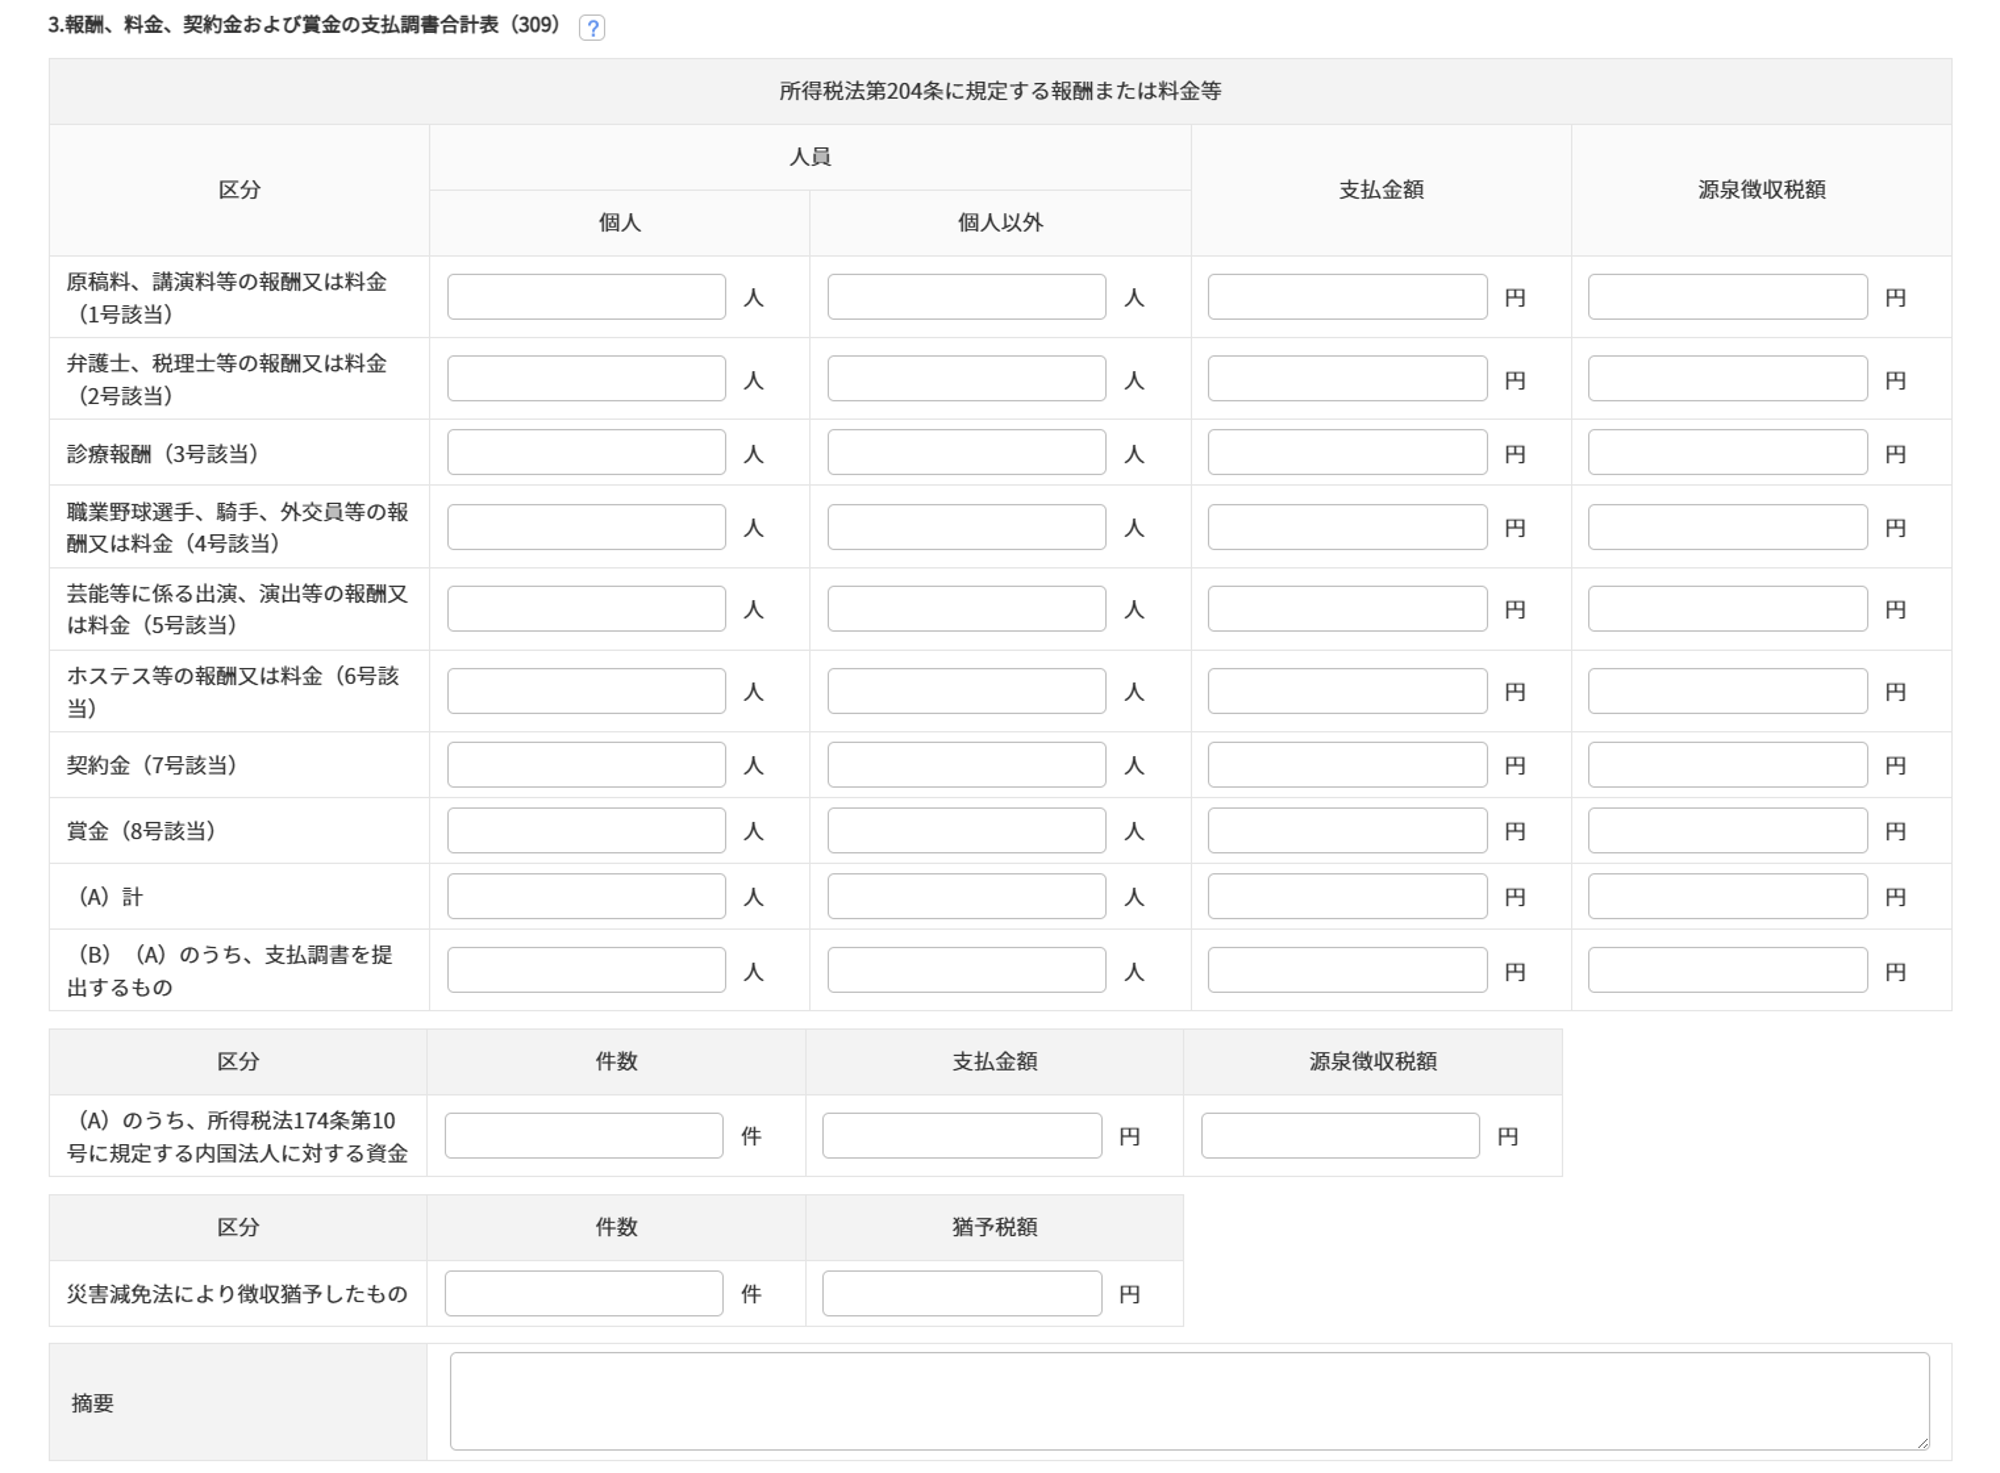Click 源泉徴収税額 field for 賞金 row

(1727, 831)
